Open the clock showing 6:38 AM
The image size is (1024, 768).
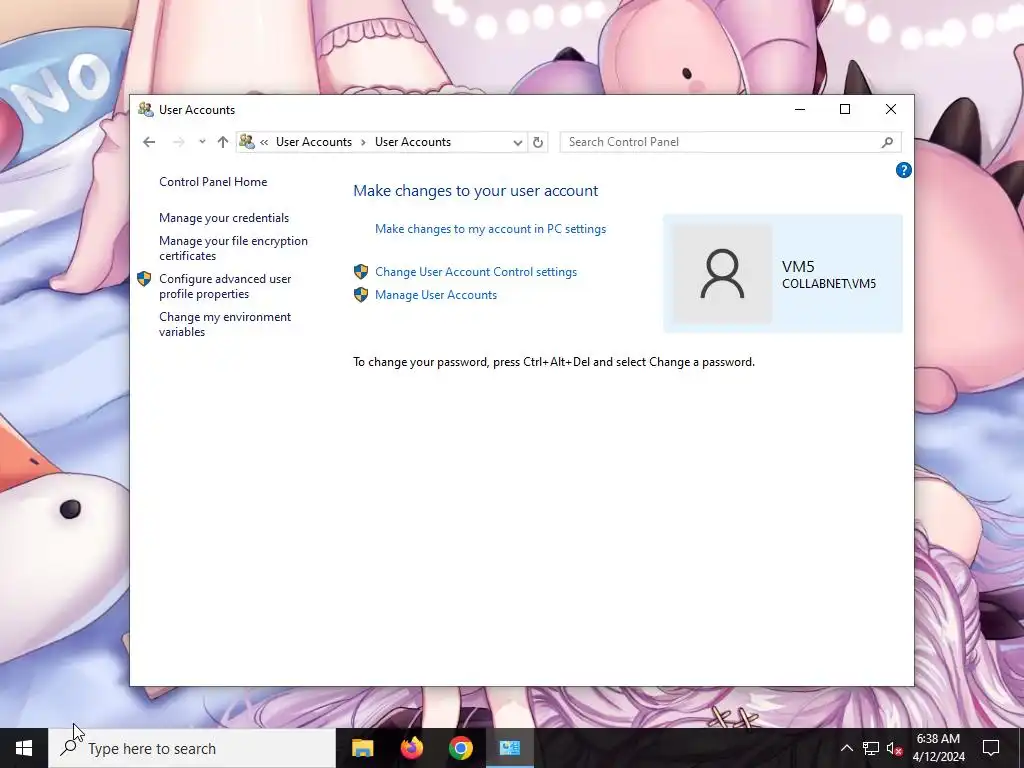(x=938, y=748)
